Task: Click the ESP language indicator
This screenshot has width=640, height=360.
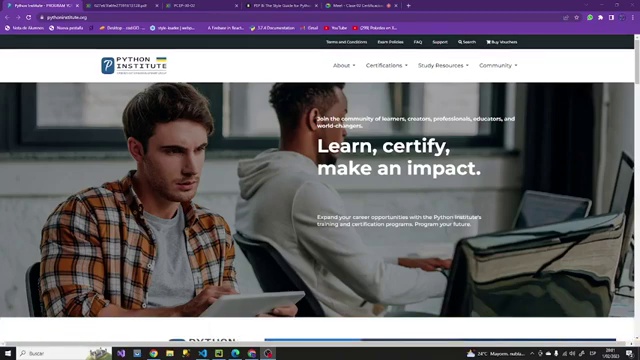Action: 593,353
